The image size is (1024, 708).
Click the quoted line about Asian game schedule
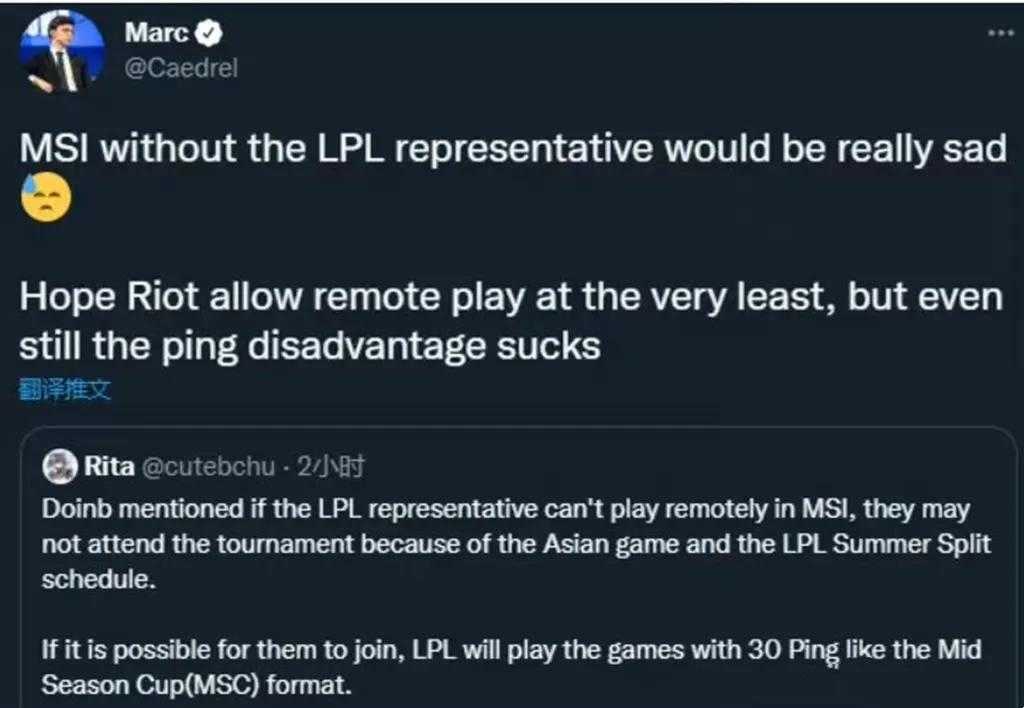[516, 543]
